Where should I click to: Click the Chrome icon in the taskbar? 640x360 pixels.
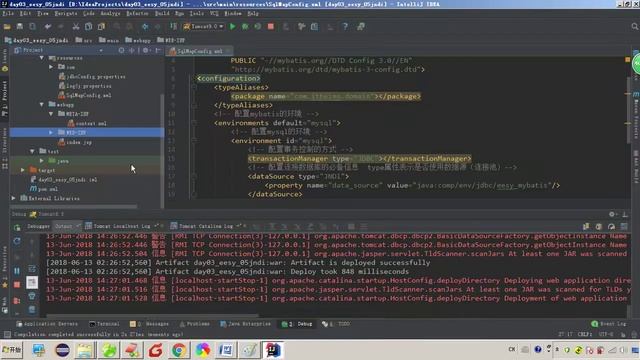click(x=179, y=350)
